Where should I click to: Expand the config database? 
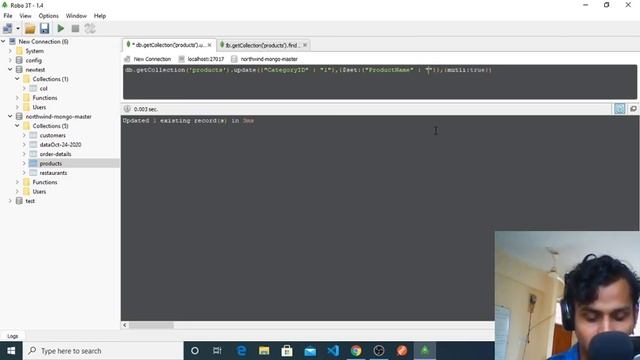coord(10,60)
